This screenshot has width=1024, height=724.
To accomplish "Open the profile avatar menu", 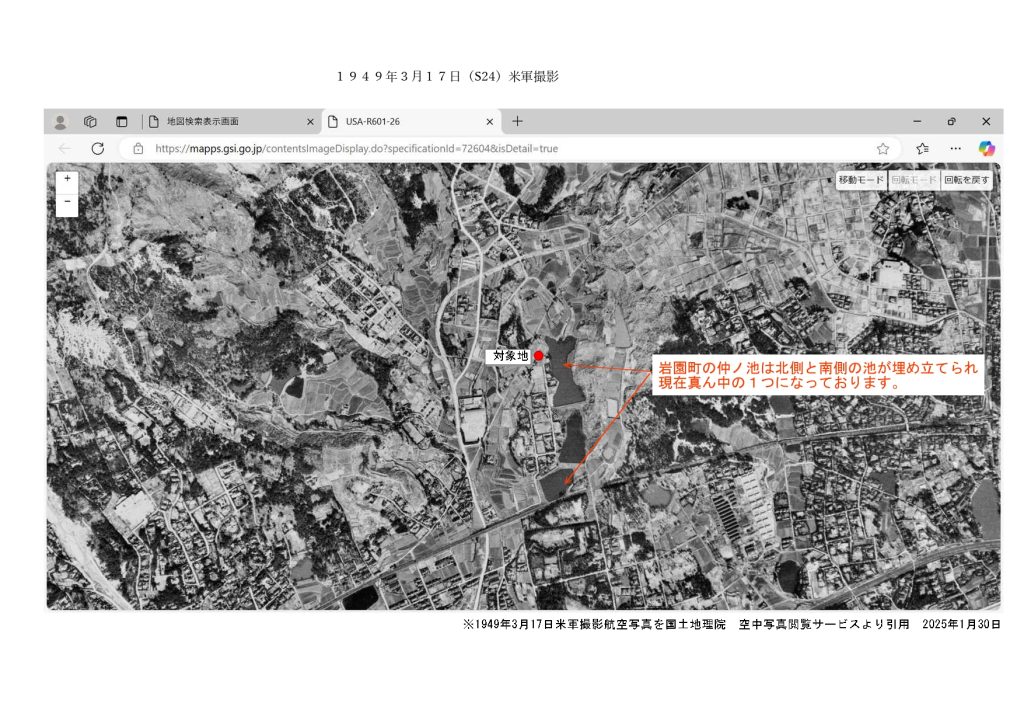I will click(62, 120).
